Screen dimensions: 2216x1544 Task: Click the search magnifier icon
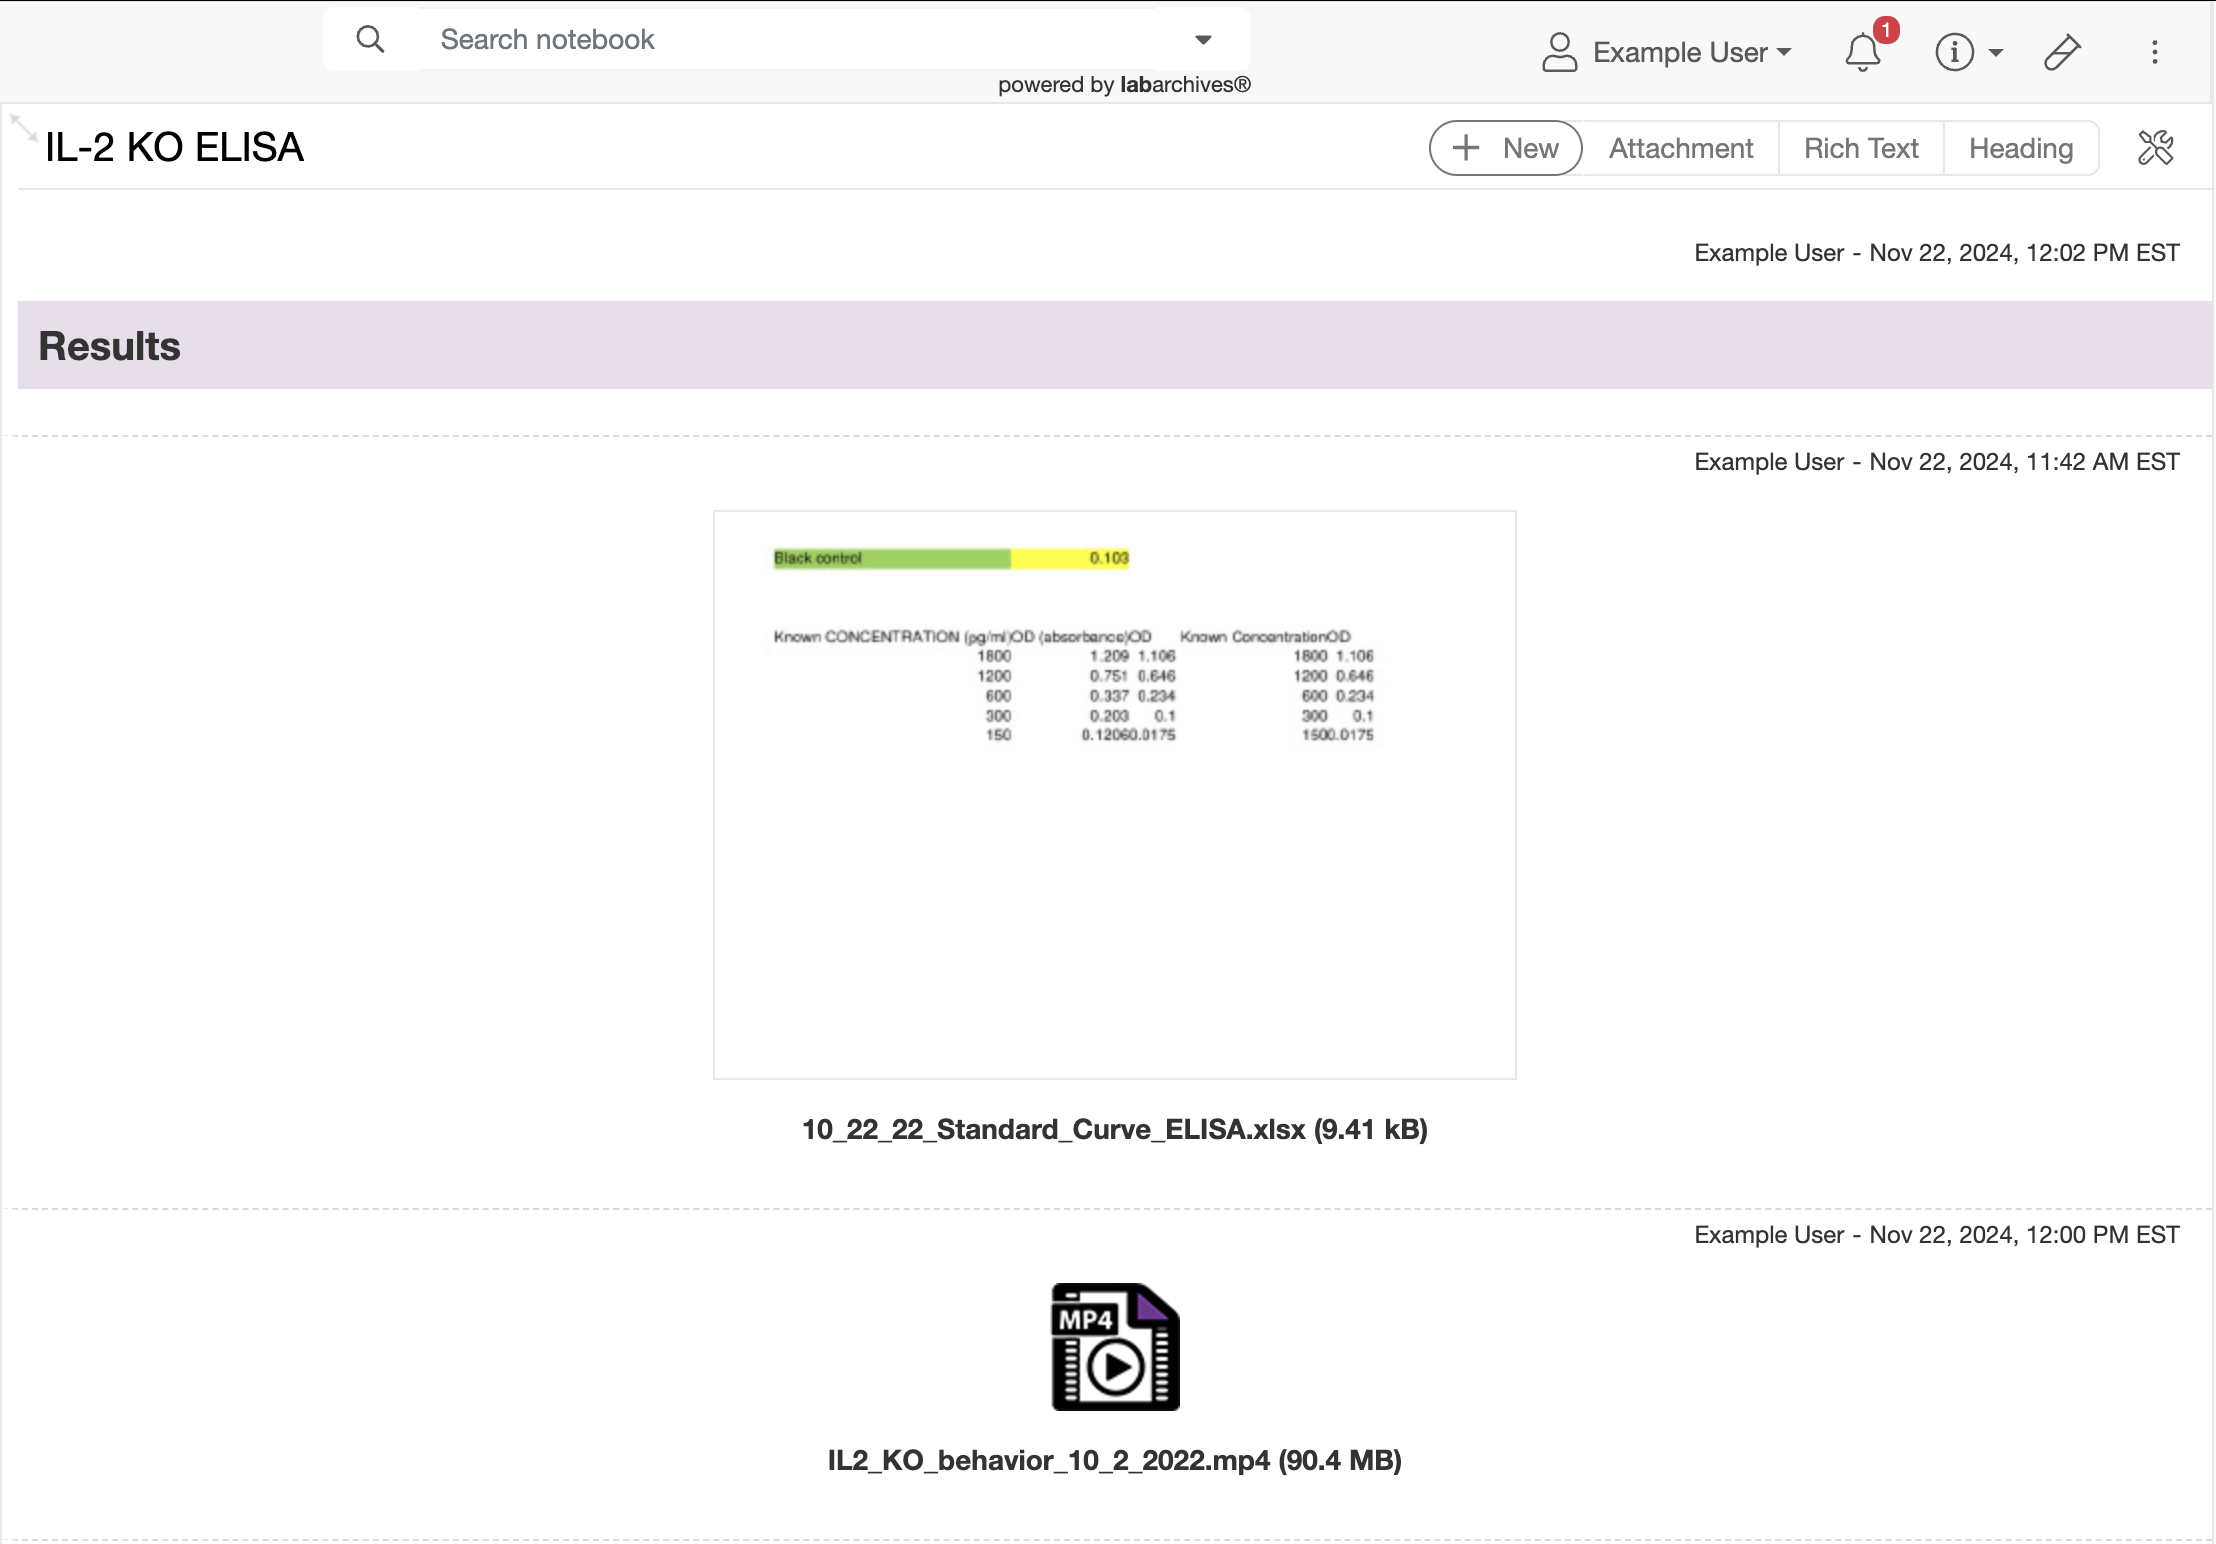tap(371, 38)
